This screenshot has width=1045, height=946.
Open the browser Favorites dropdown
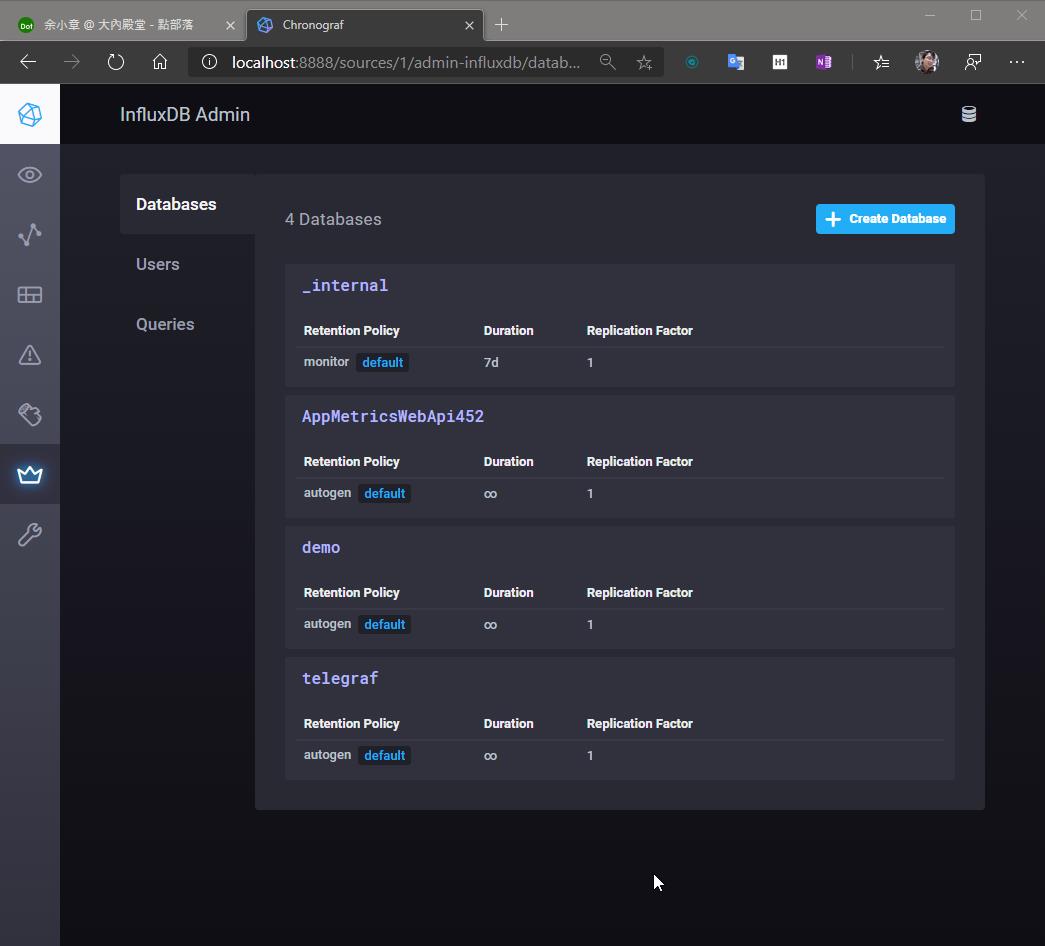(881, 62)
